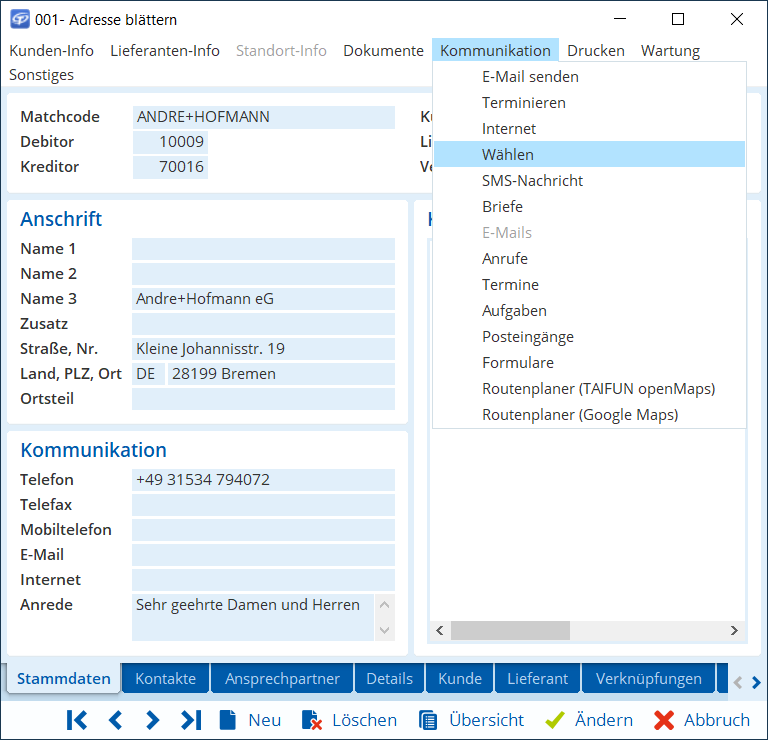Select Routenplaner (Google Maps) menu entry

click(x=580, y=414)
